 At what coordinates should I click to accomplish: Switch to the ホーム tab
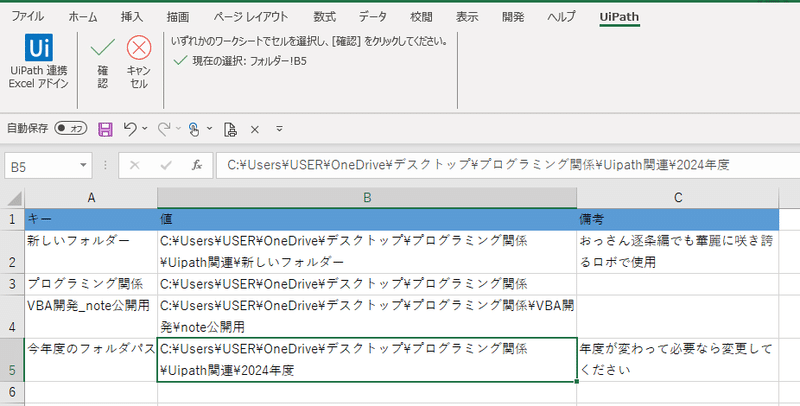click(x=83, y=16)
